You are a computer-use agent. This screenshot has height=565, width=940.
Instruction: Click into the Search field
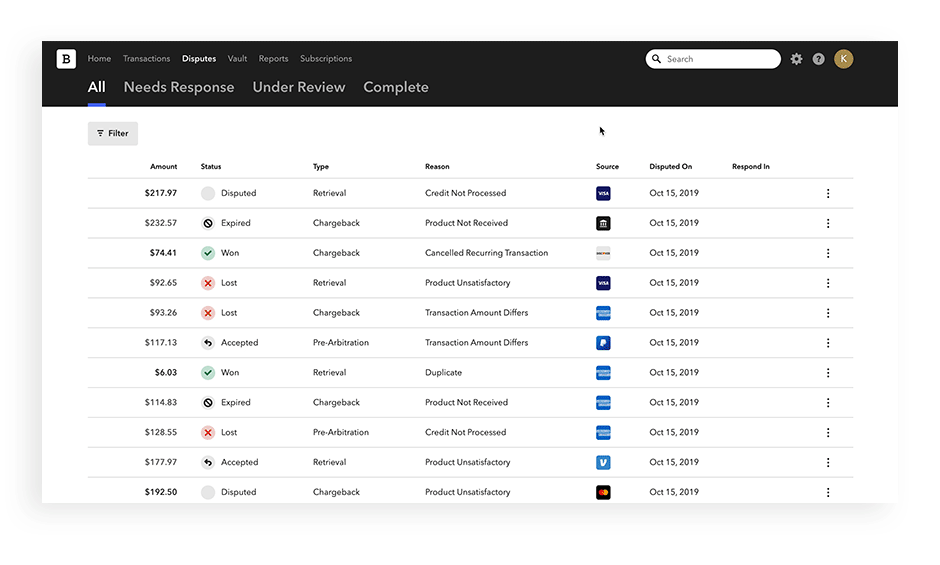coord(720,59)
